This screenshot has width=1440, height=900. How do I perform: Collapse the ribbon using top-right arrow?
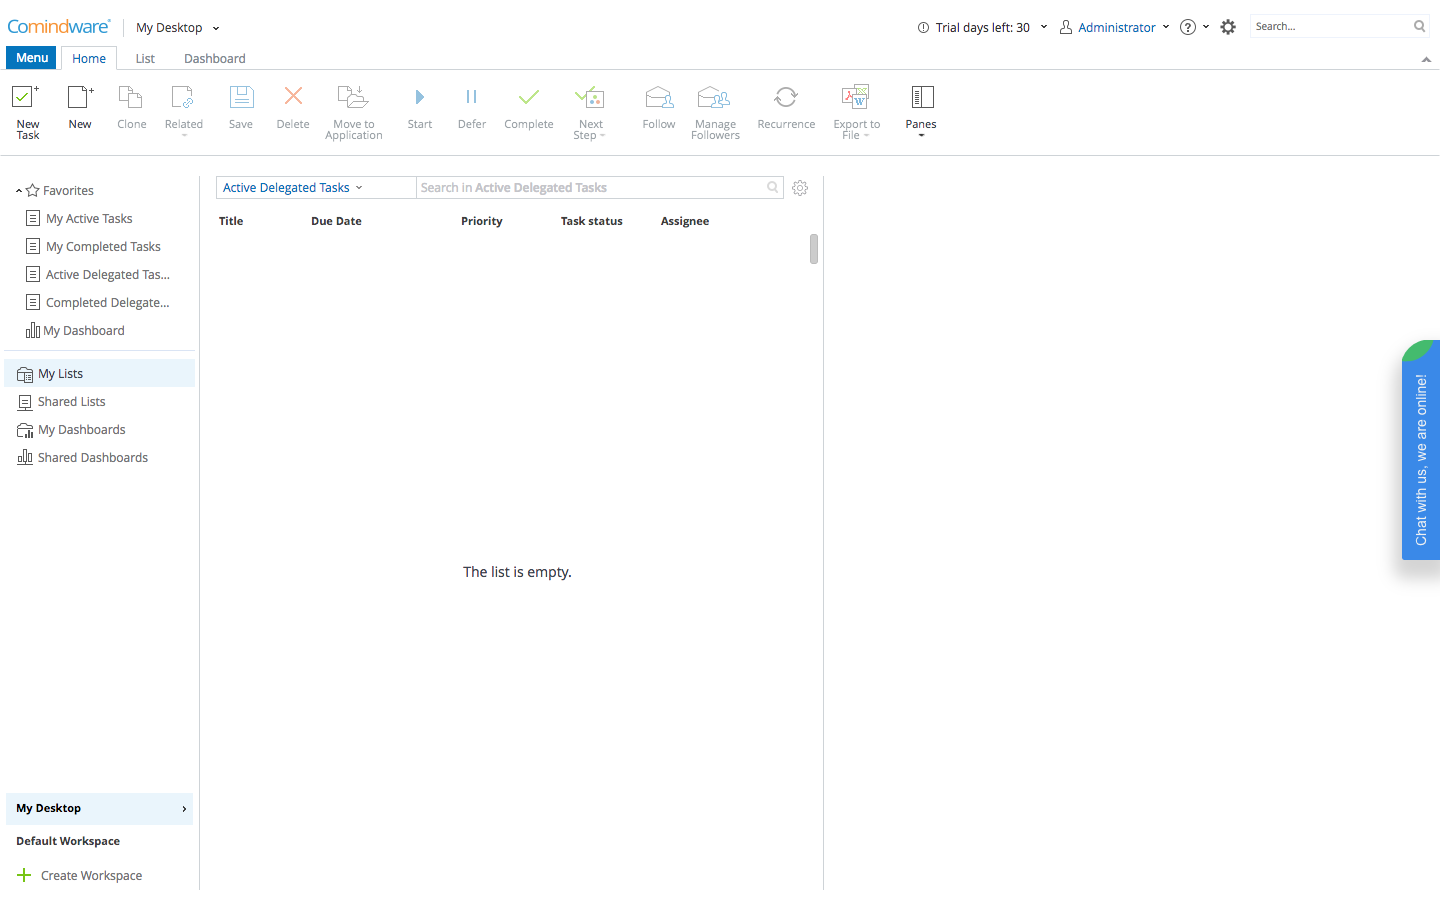point(1426,60)
